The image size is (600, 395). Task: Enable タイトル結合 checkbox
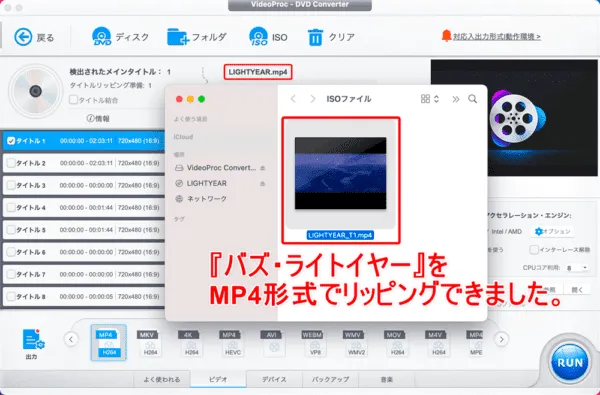click(73, 100)
